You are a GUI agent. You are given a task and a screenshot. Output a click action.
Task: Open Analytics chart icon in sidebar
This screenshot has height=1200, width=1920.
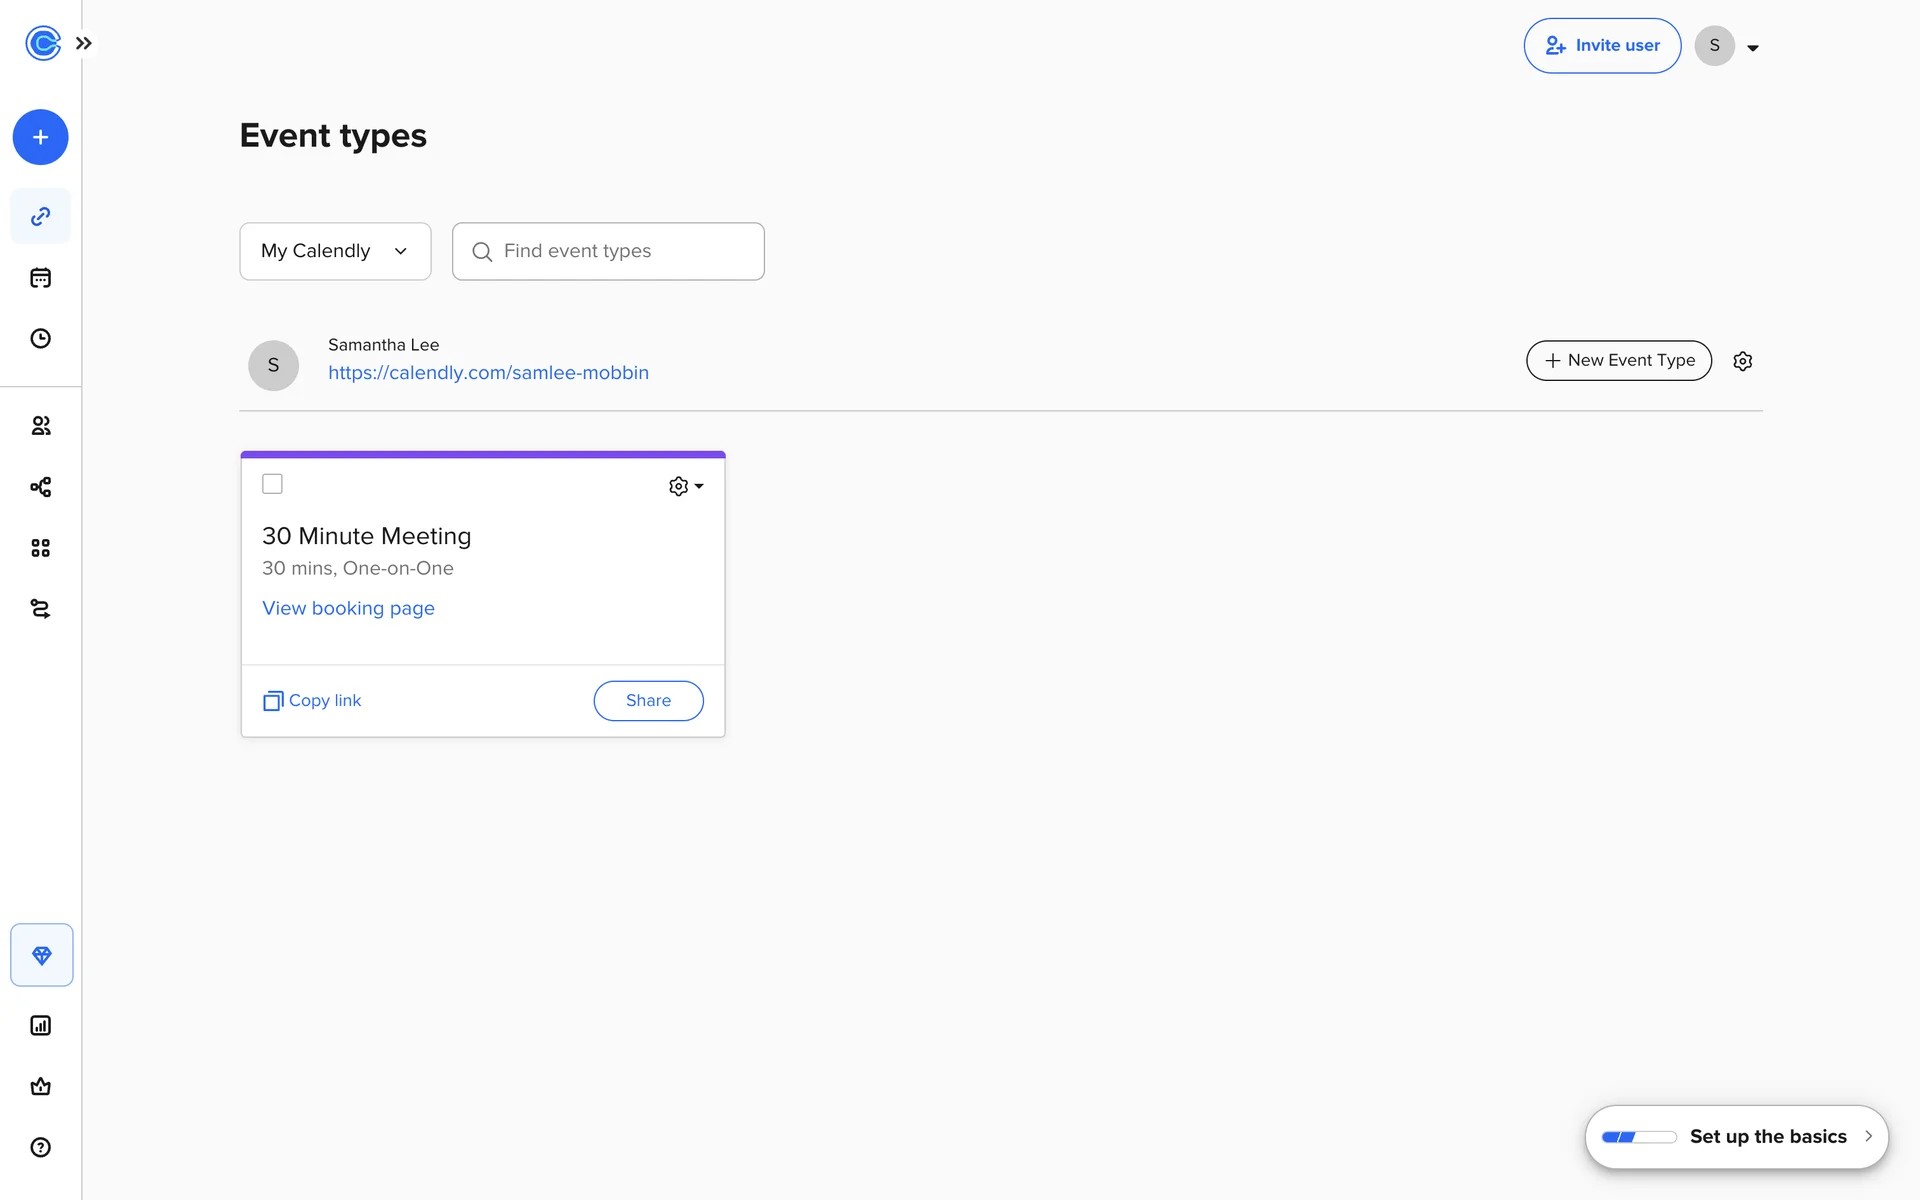[40, 1025]
